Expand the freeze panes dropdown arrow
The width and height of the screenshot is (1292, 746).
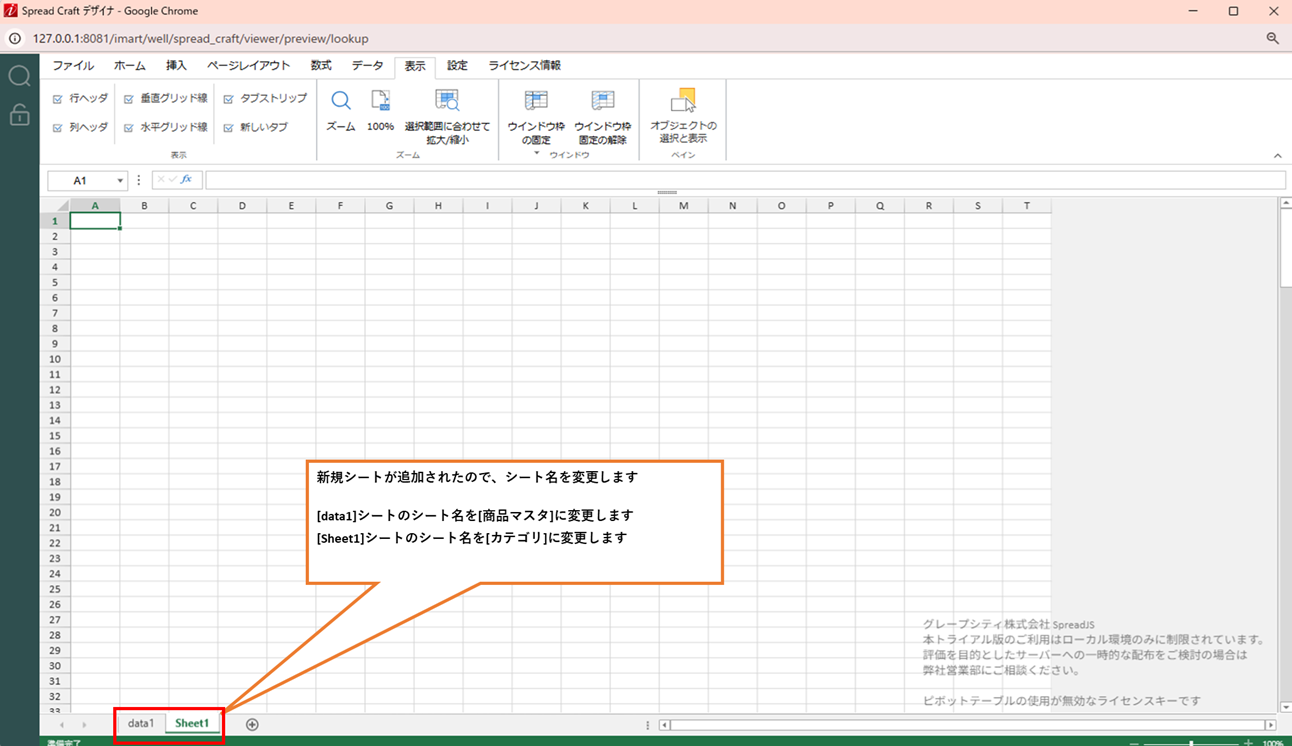[x=536, y=153]
